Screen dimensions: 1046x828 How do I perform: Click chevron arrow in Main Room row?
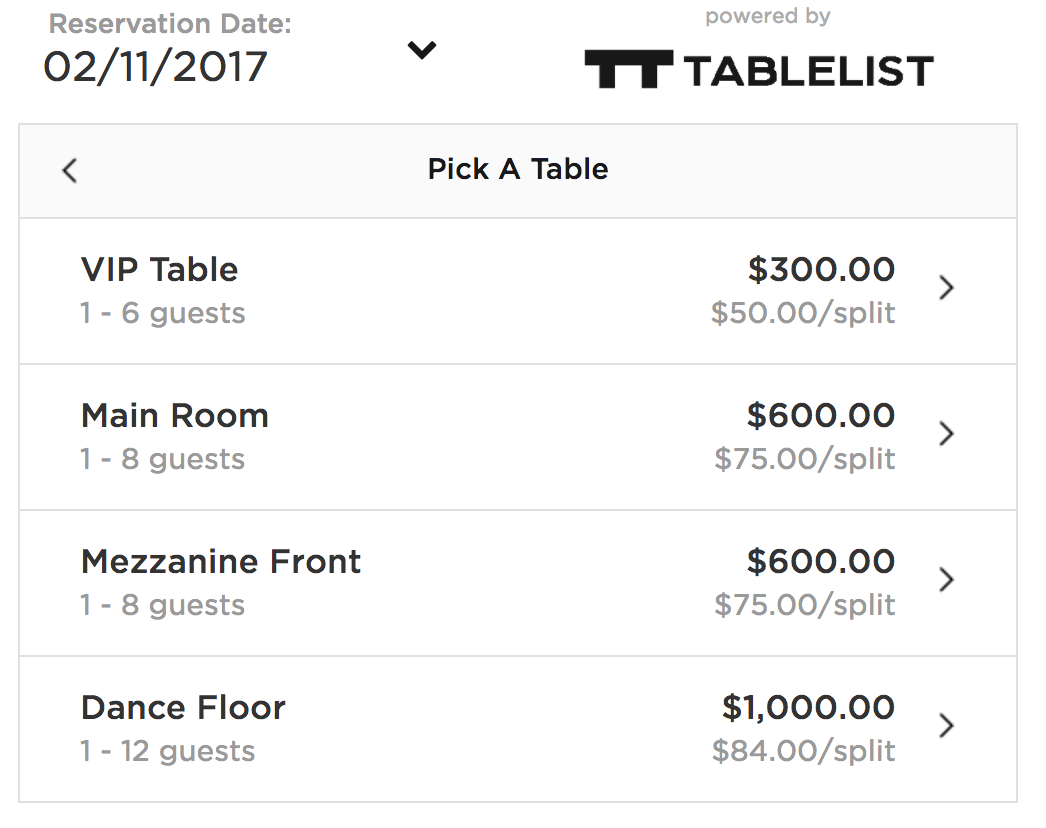[x=946, y=434]
